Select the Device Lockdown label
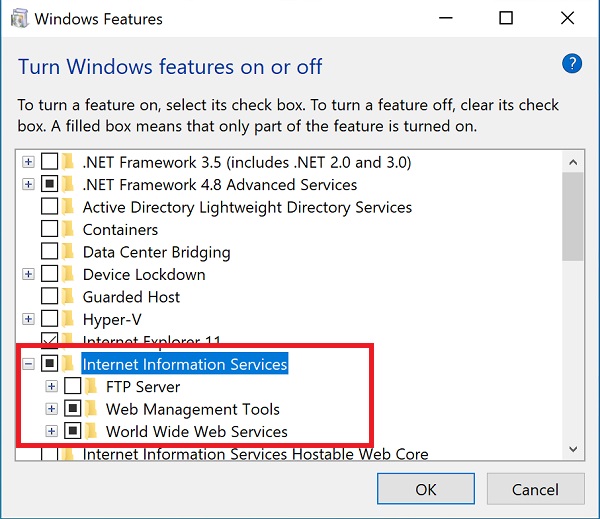600x519 pixels. 144,274
